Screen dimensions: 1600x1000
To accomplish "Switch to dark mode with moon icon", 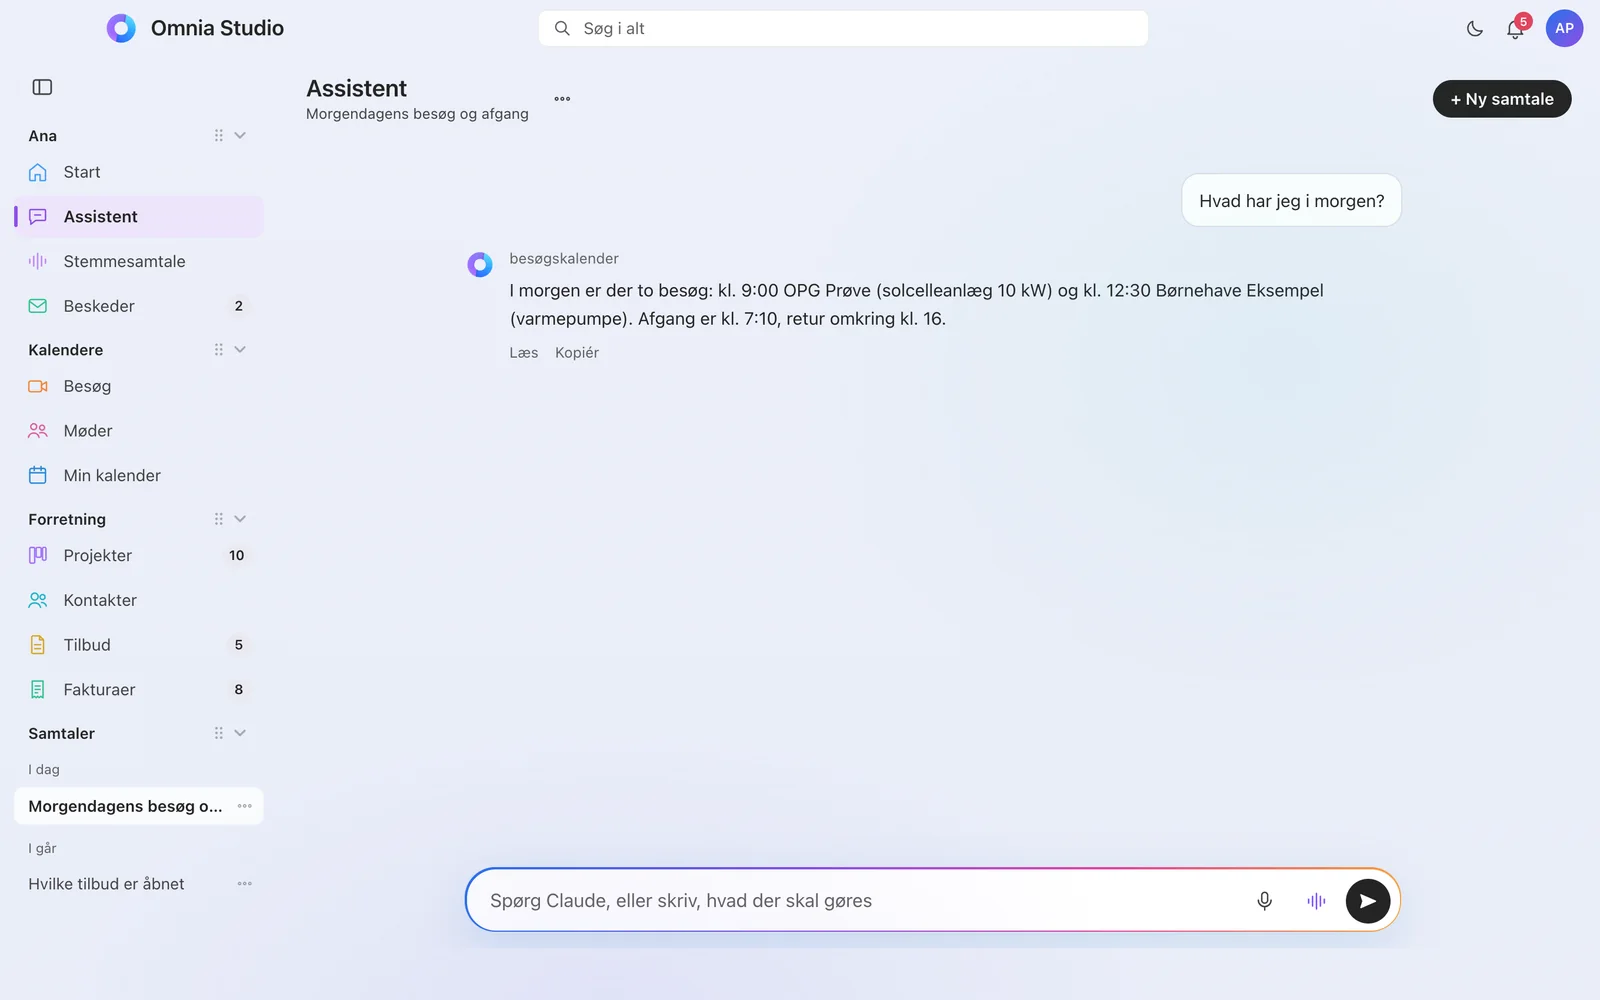I will coord(1475,29).
